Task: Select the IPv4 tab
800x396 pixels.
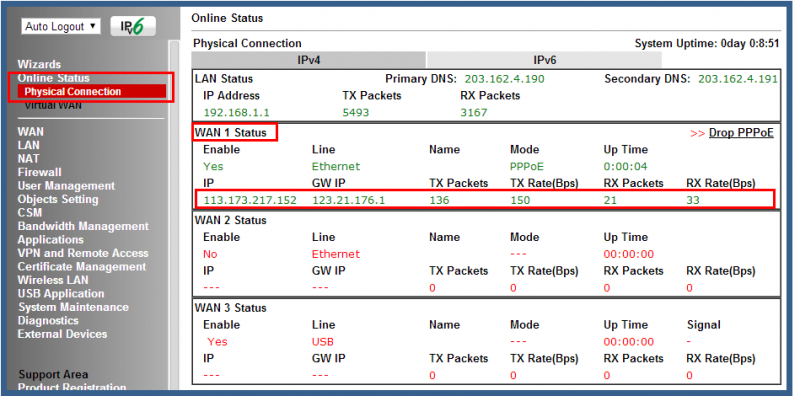Action: pos(309,60)
